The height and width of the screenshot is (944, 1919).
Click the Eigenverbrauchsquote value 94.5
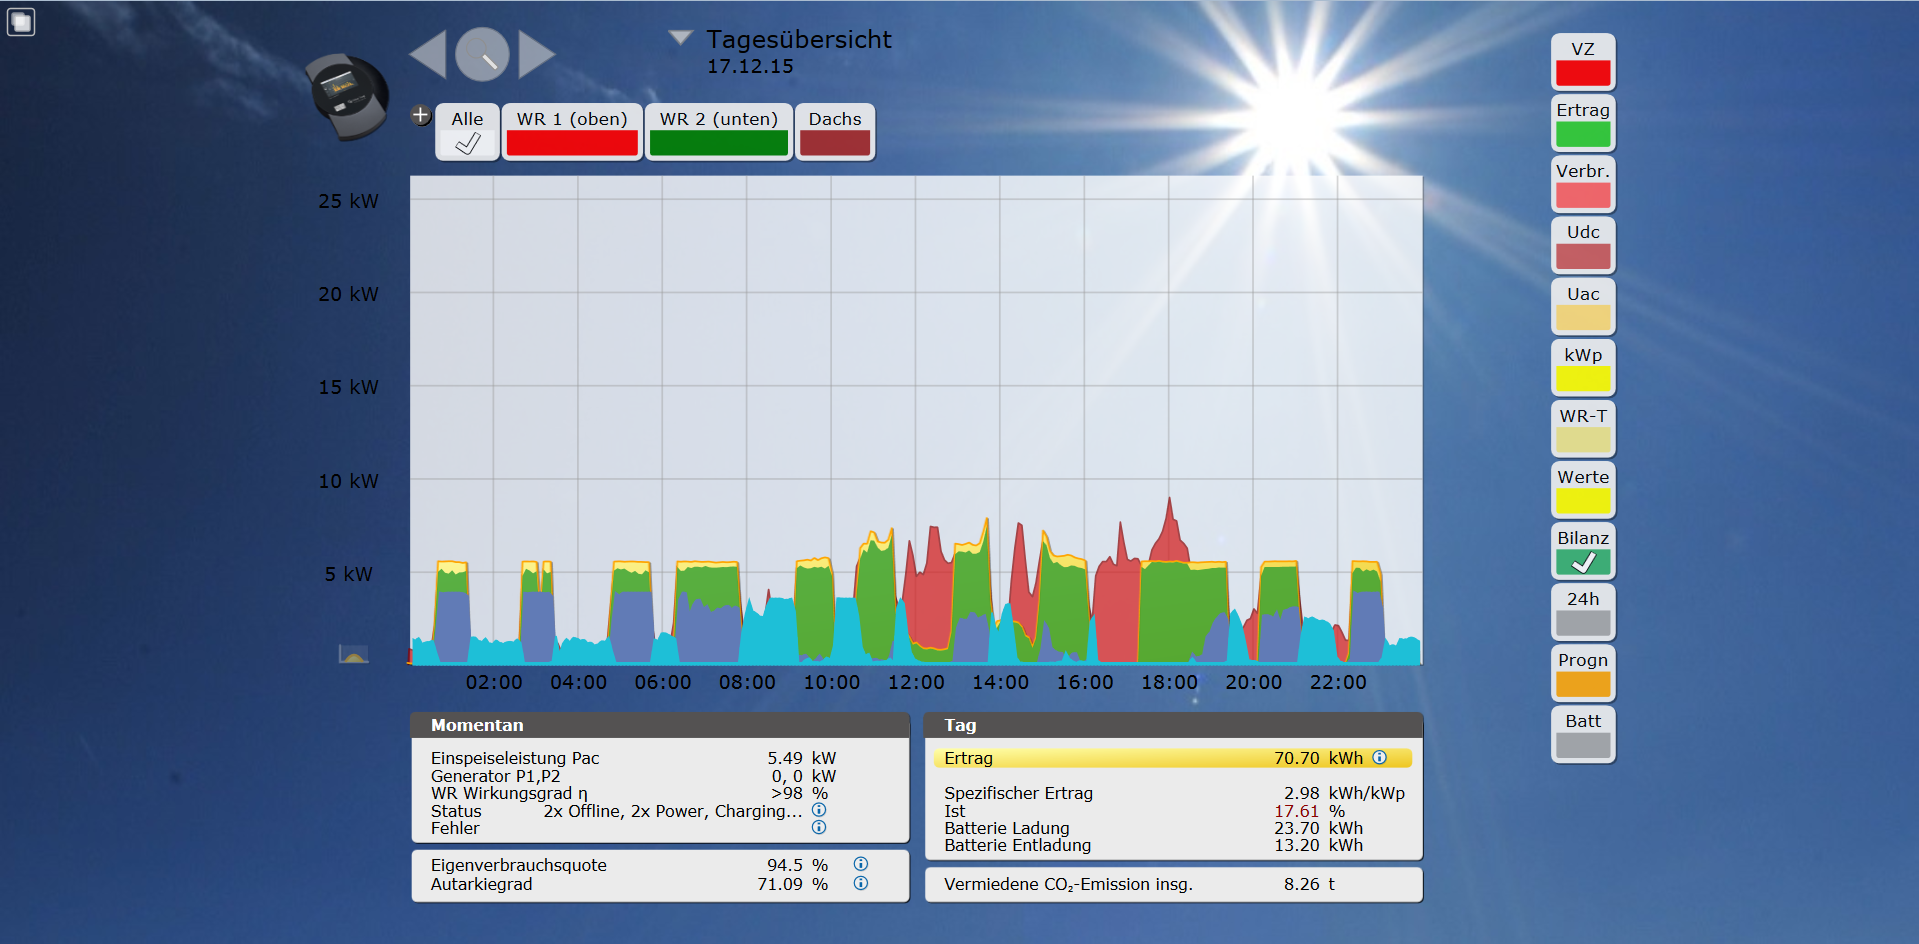785,865
